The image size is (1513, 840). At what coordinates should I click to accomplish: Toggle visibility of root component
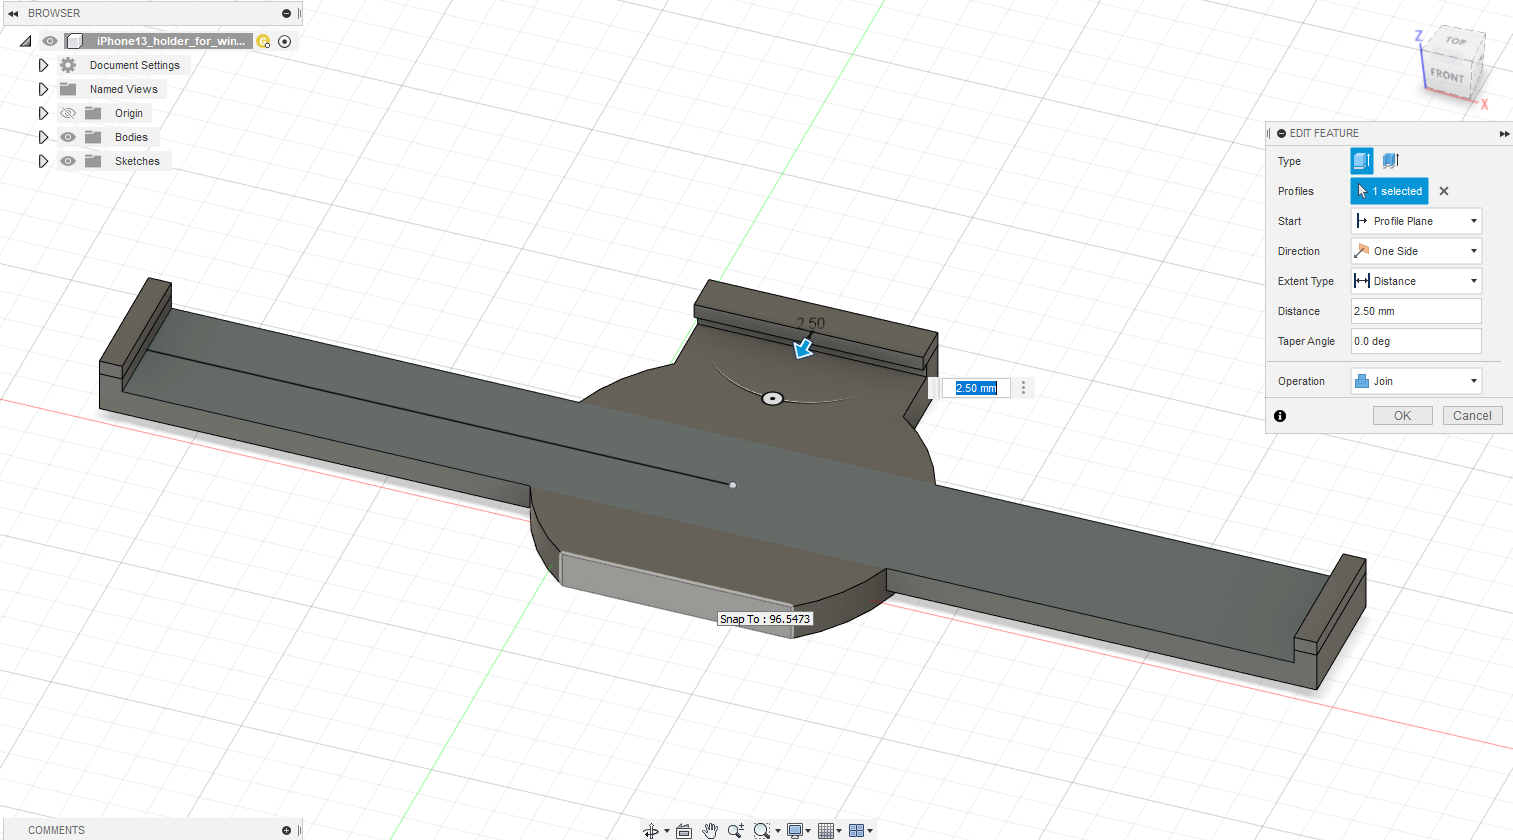pyautogui.click(x=50, y=41)
